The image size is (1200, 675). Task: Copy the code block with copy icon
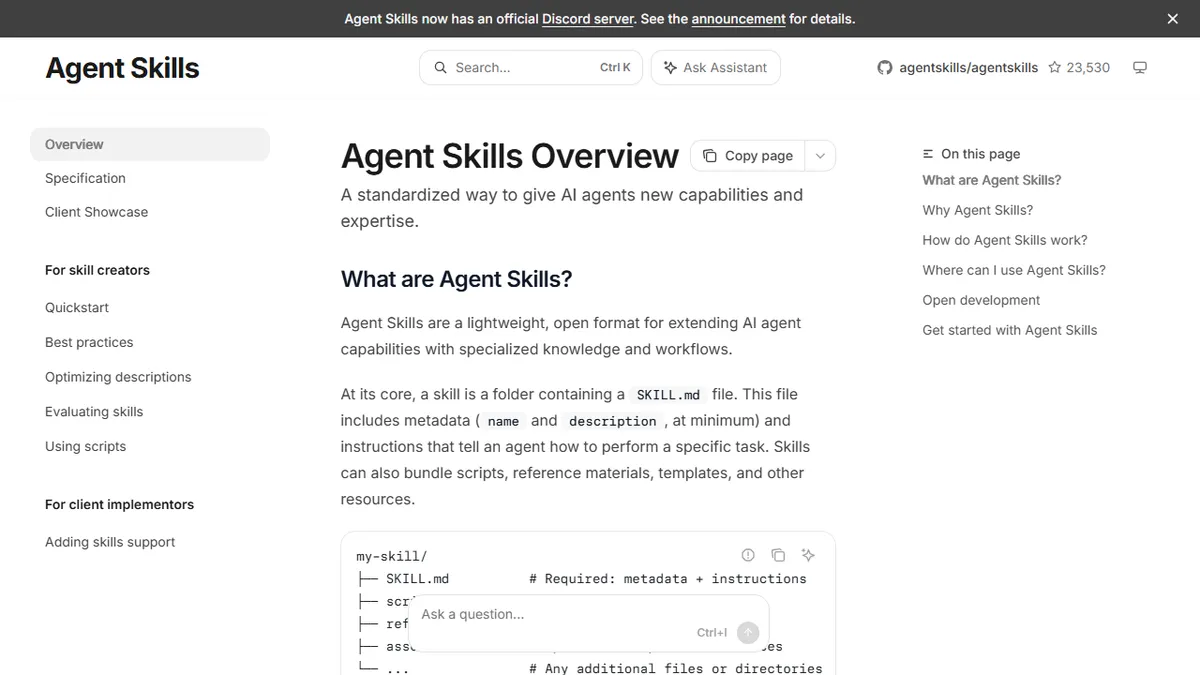778,555
